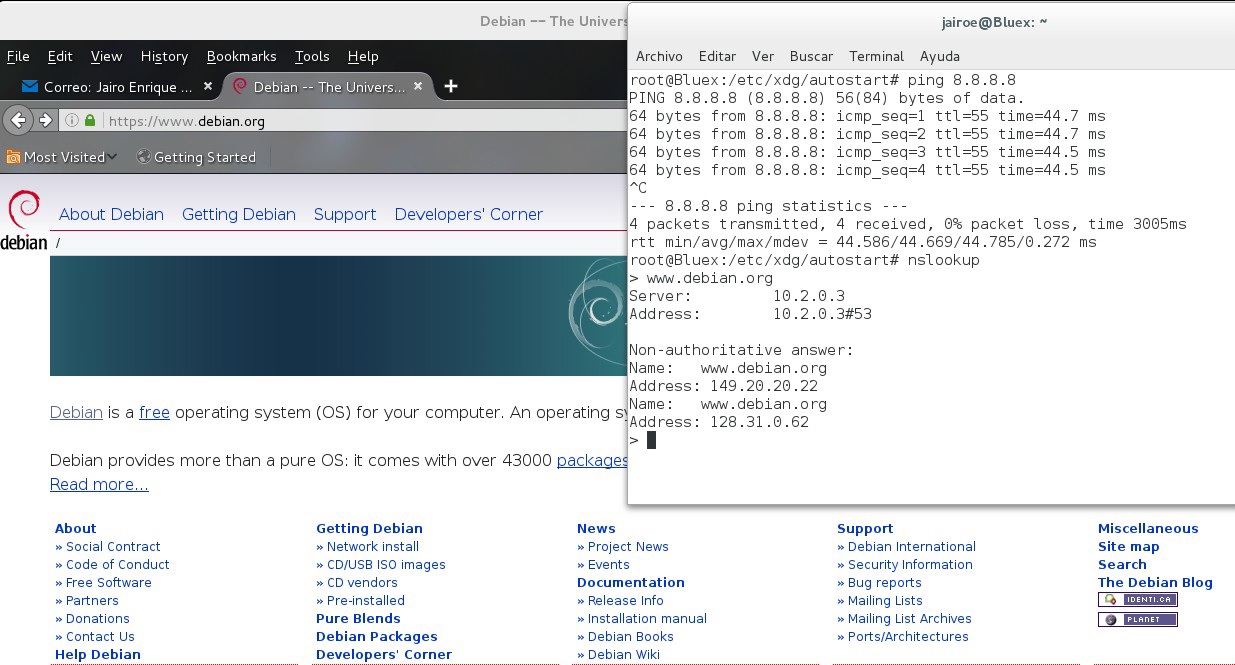Open a new tab with plus button
This screenshot has height=665, width=1235.
(451, 87)
